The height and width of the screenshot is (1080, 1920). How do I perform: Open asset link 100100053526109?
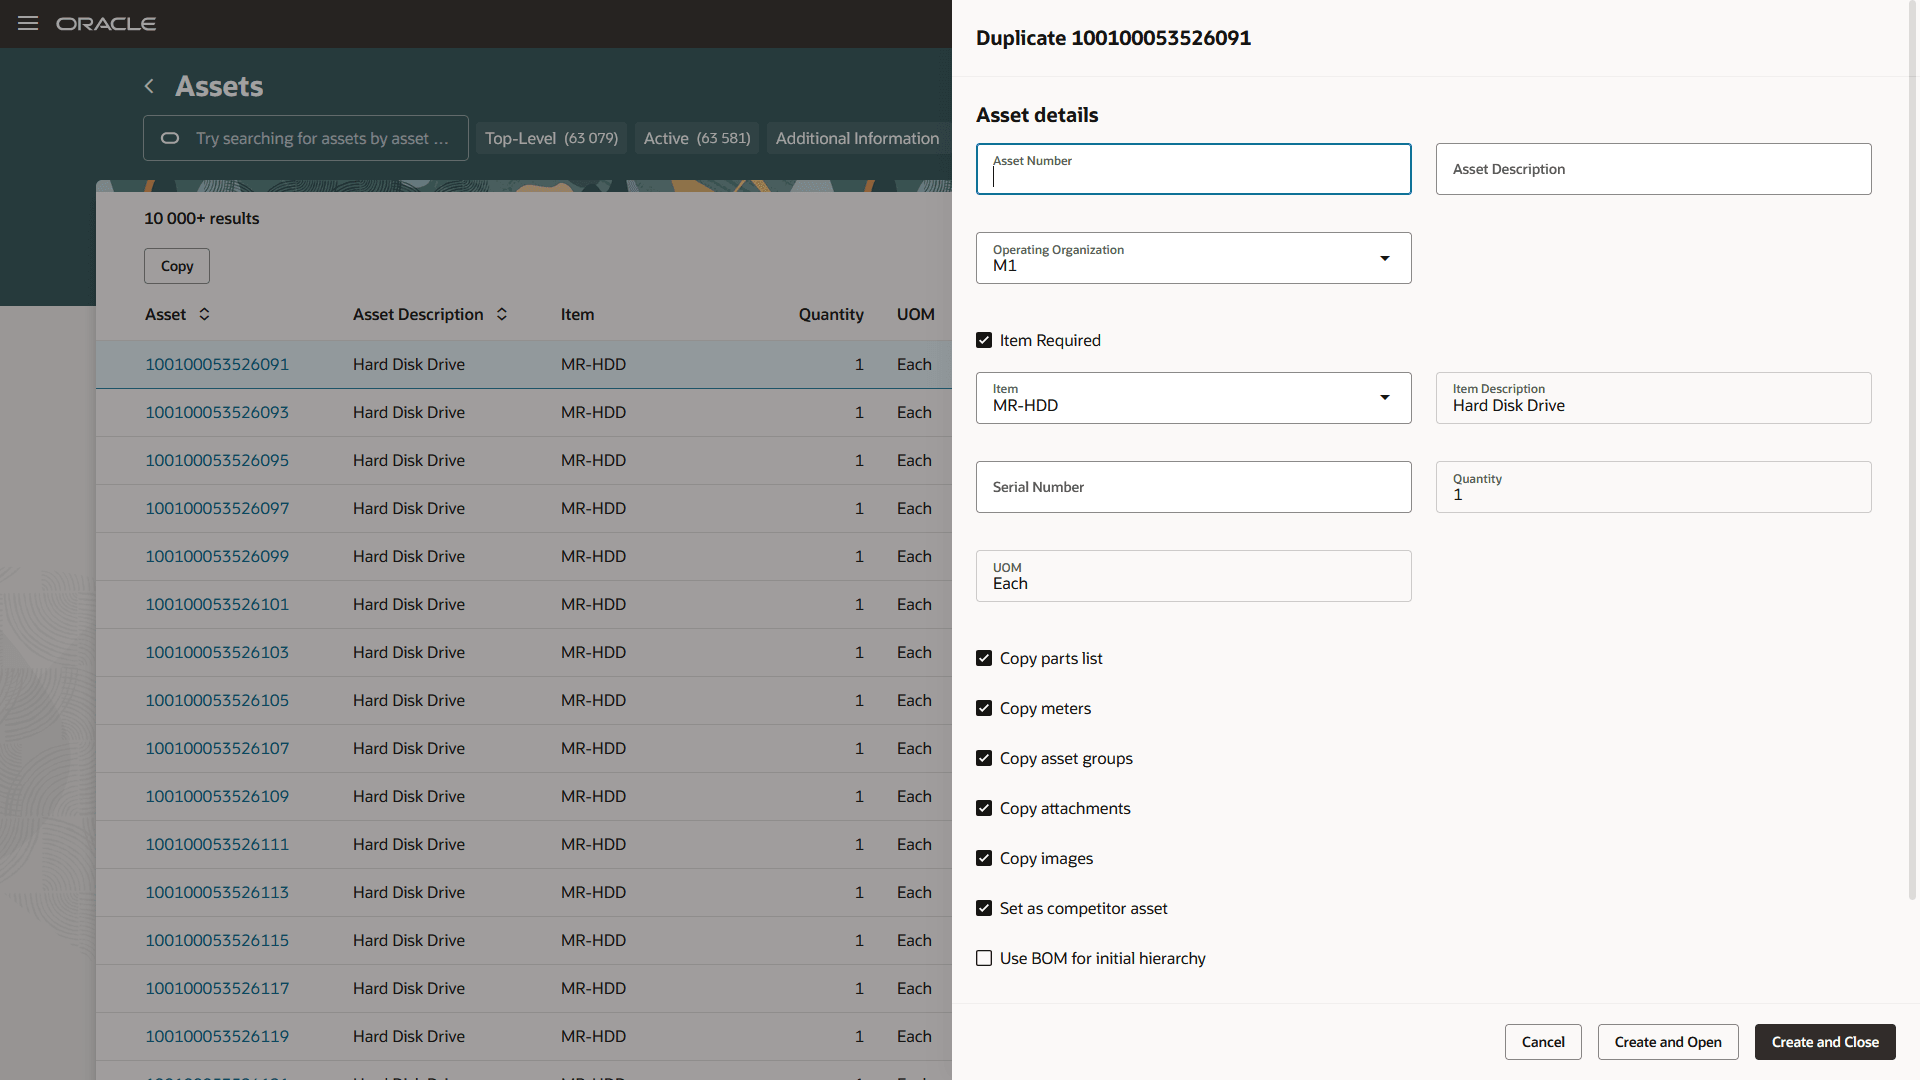click(x=217, y=796)
